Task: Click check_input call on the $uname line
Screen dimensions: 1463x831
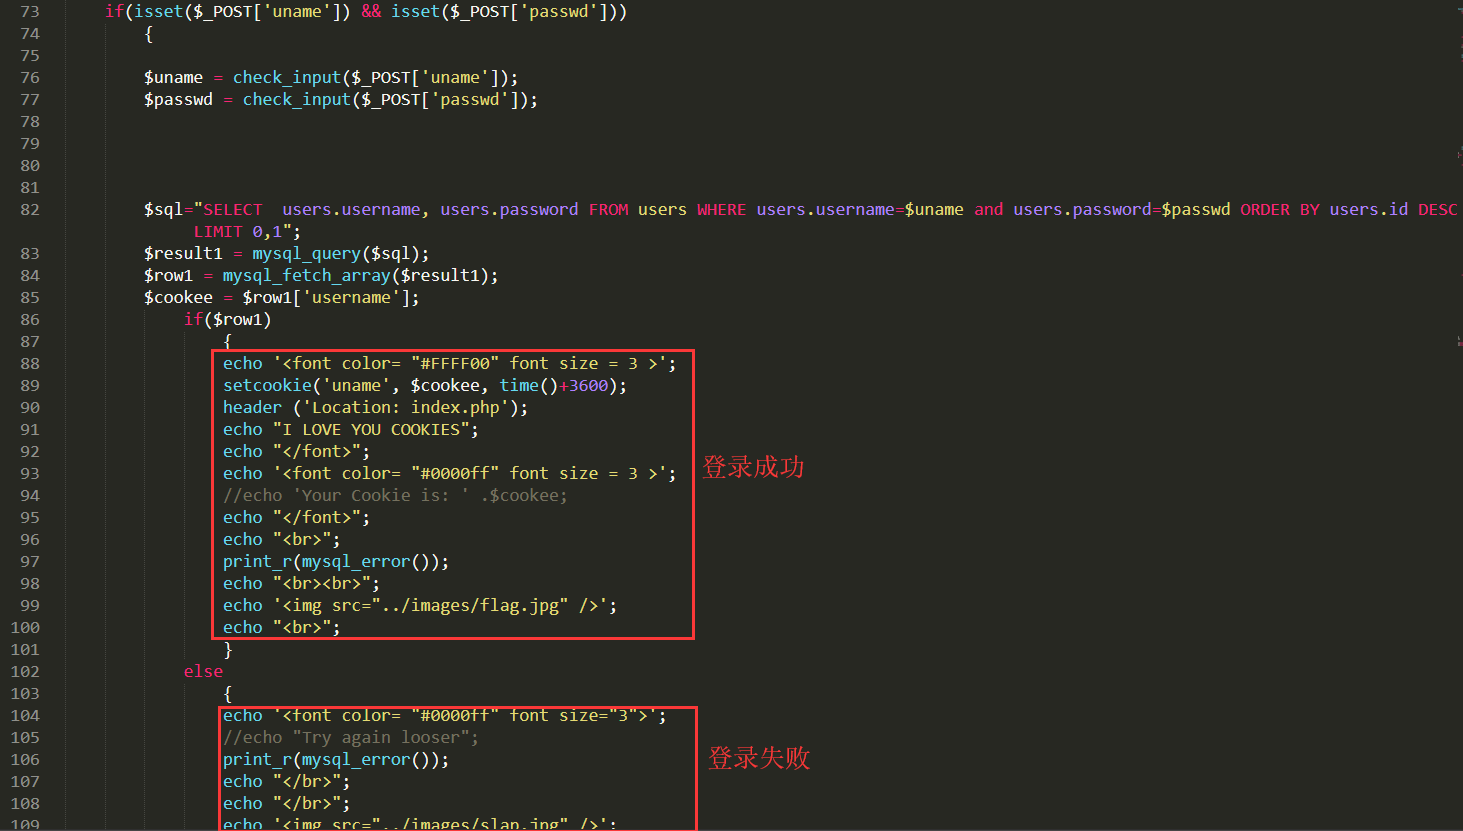Action: [x=287, y=78]
